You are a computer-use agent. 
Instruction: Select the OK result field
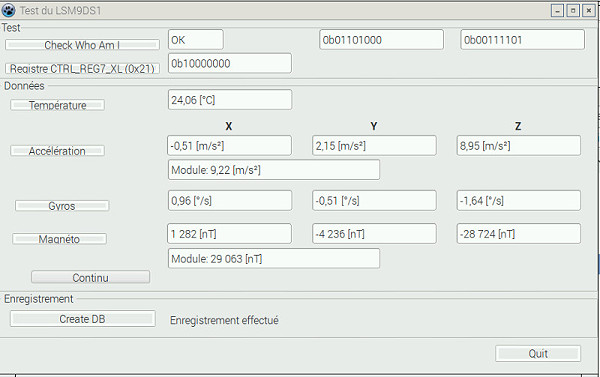pos(196,39)
